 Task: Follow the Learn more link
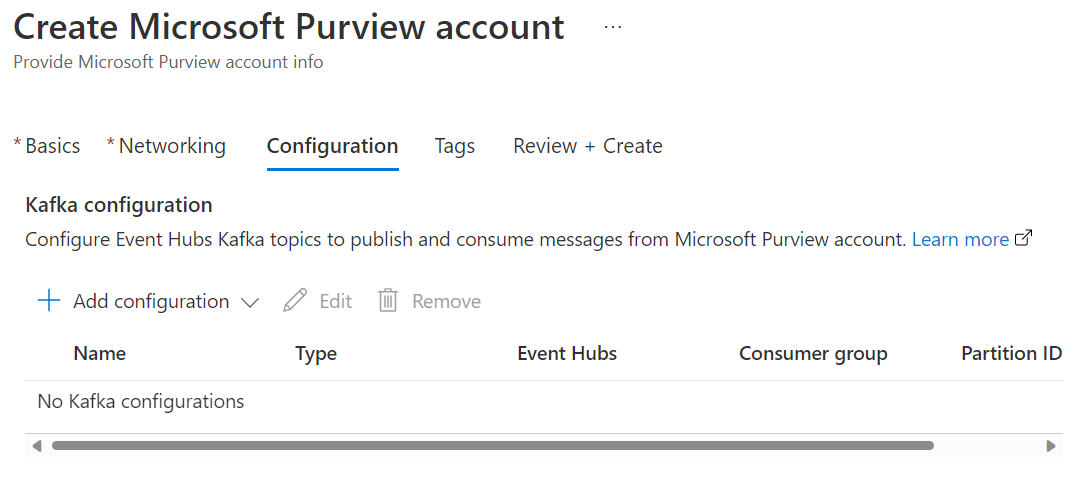[961, 240]
